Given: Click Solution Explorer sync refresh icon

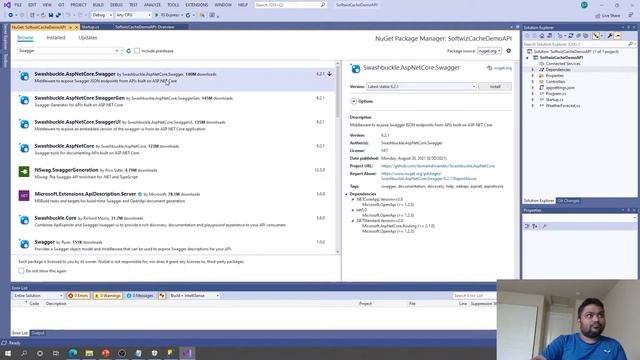Looking at the screenshot, I should (571, 36).
